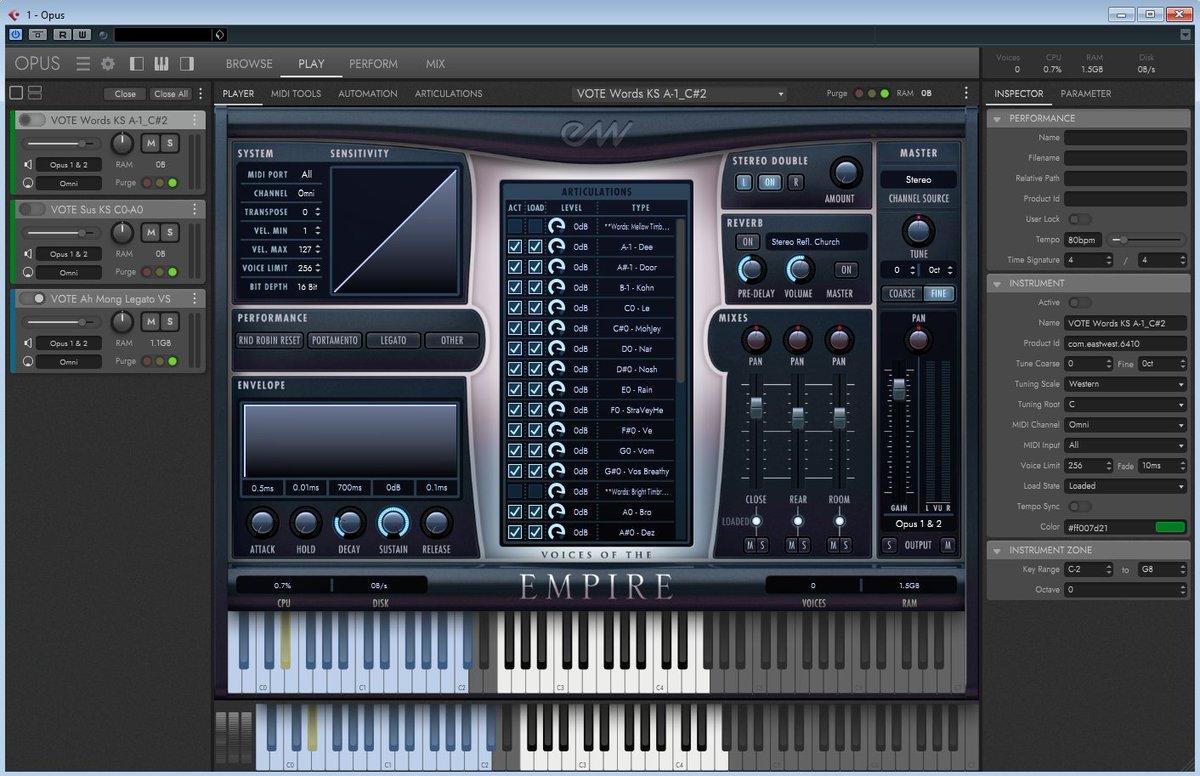1200x776 pixels.
Task: Open the PARAMETER tab in right panel
Action: coord(1086,94)
